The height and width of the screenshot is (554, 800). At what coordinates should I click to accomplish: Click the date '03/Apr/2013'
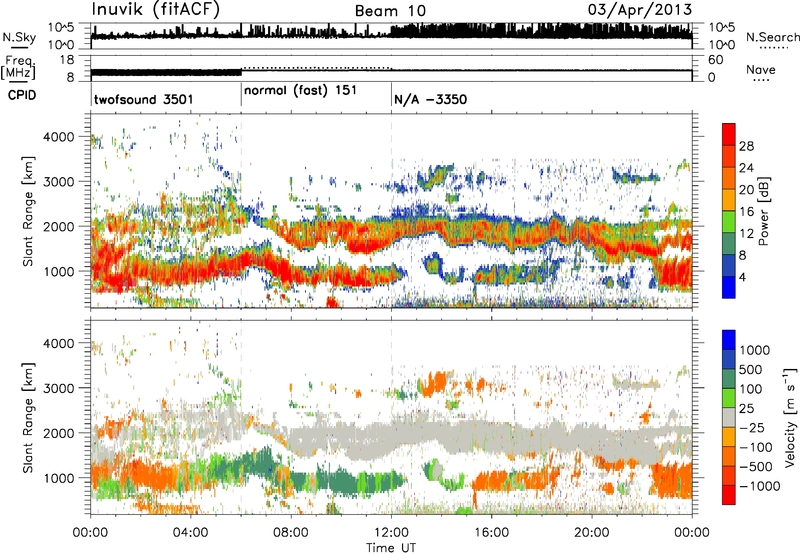click(x=640, y=9)
